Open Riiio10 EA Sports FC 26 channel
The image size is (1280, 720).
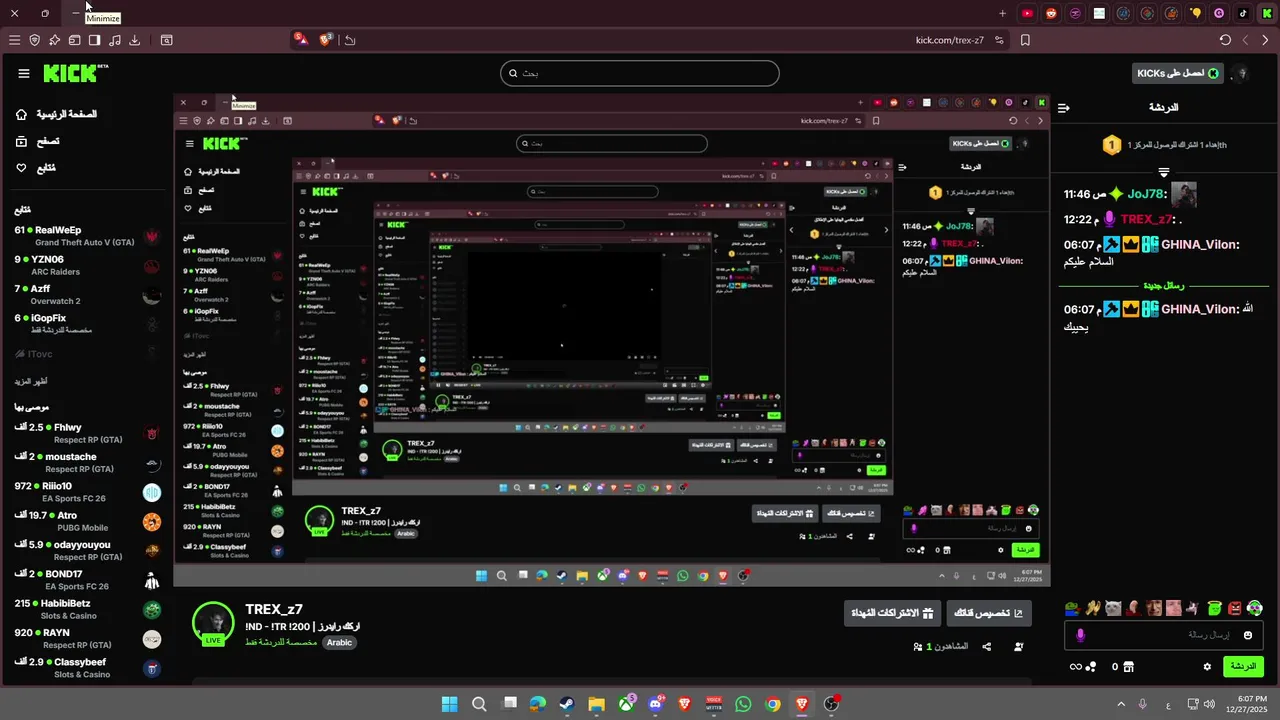(x=87, y=492)
